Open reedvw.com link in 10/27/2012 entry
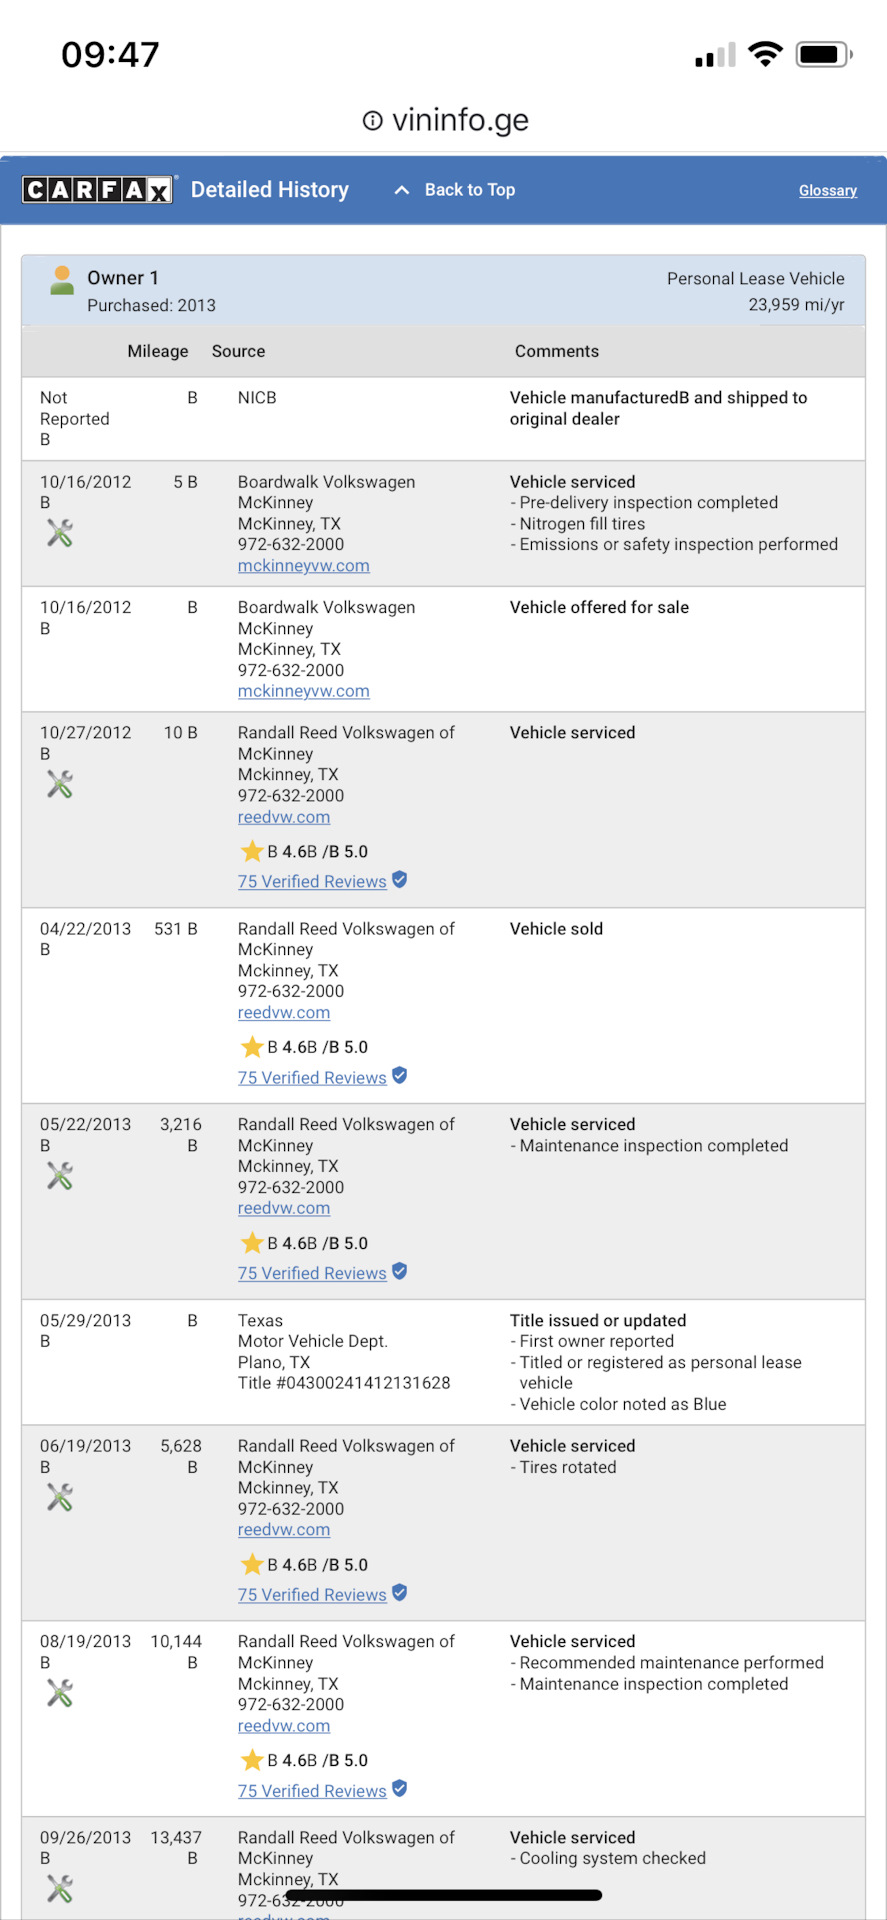This screenshot has height=1920, width=887. coord(284,818)
